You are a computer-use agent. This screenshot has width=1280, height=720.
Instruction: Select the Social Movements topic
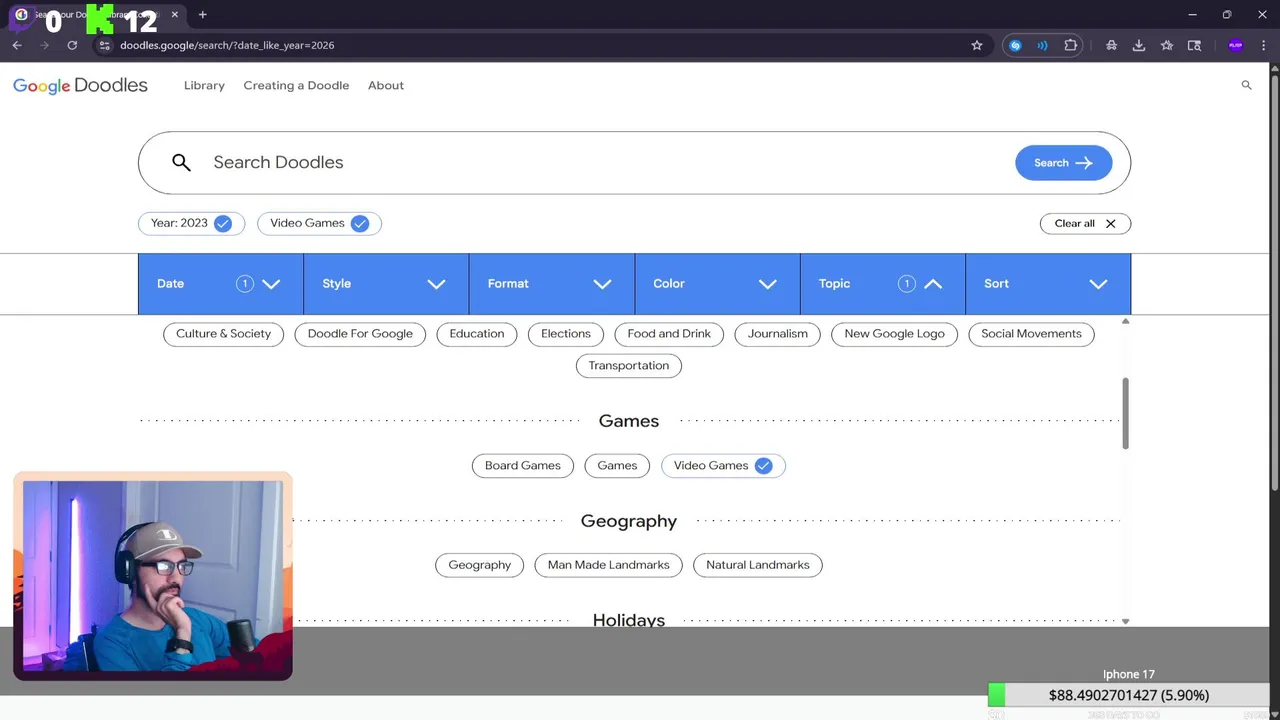[1031, 334]
